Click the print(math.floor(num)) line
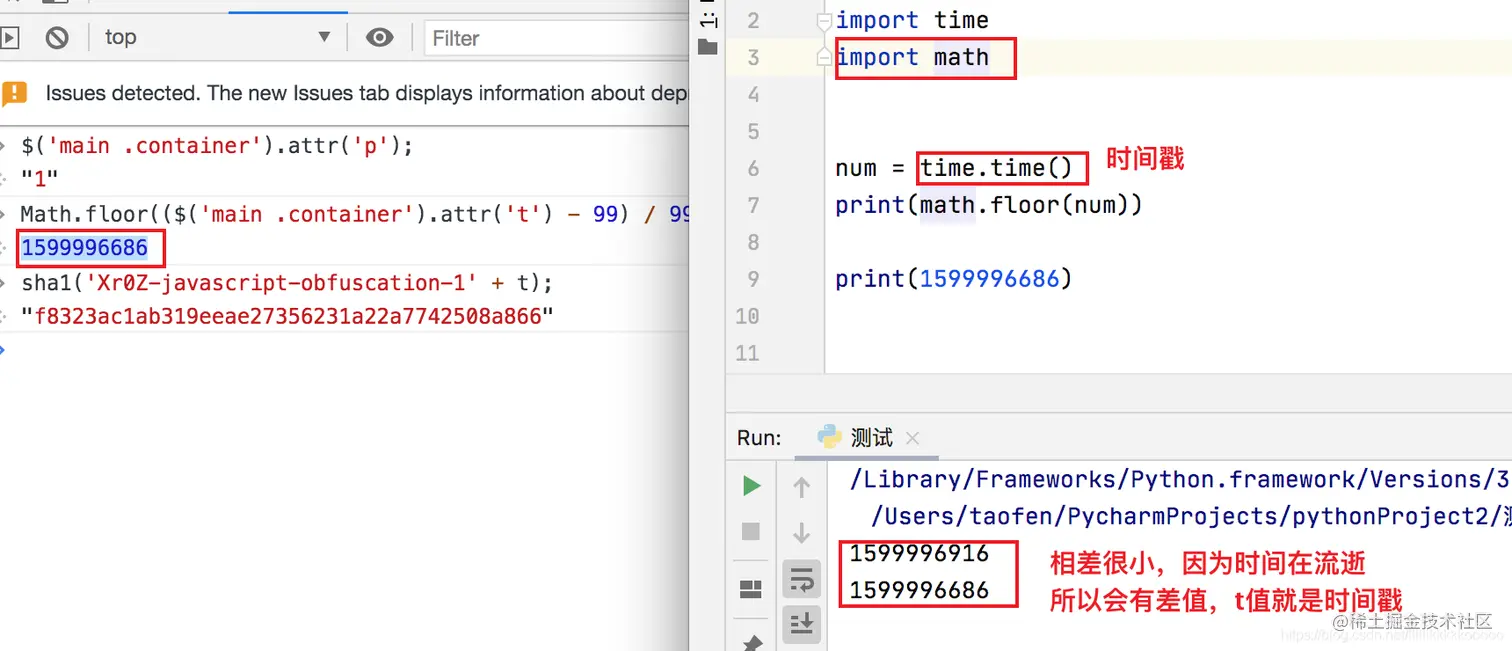 click(989, 205)
